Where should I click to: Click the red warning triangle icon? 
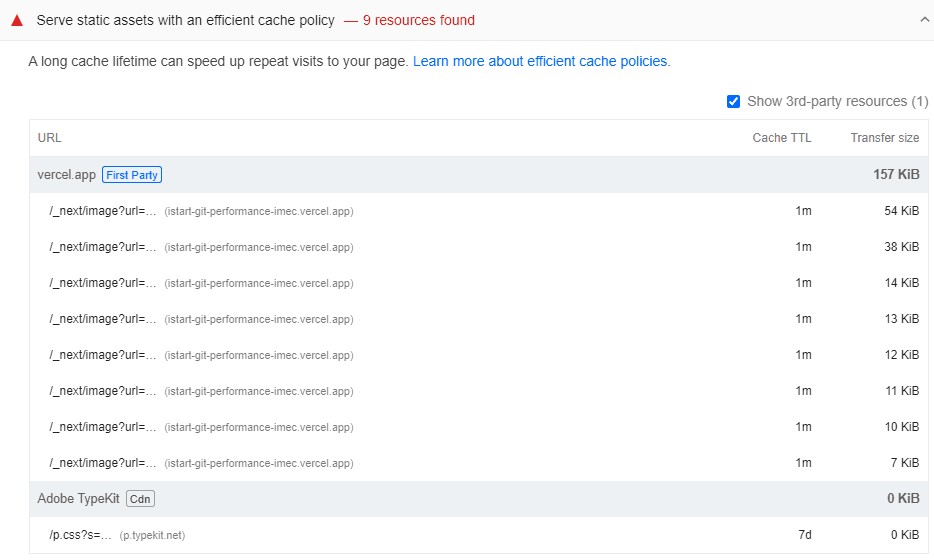tap(17, 21)
